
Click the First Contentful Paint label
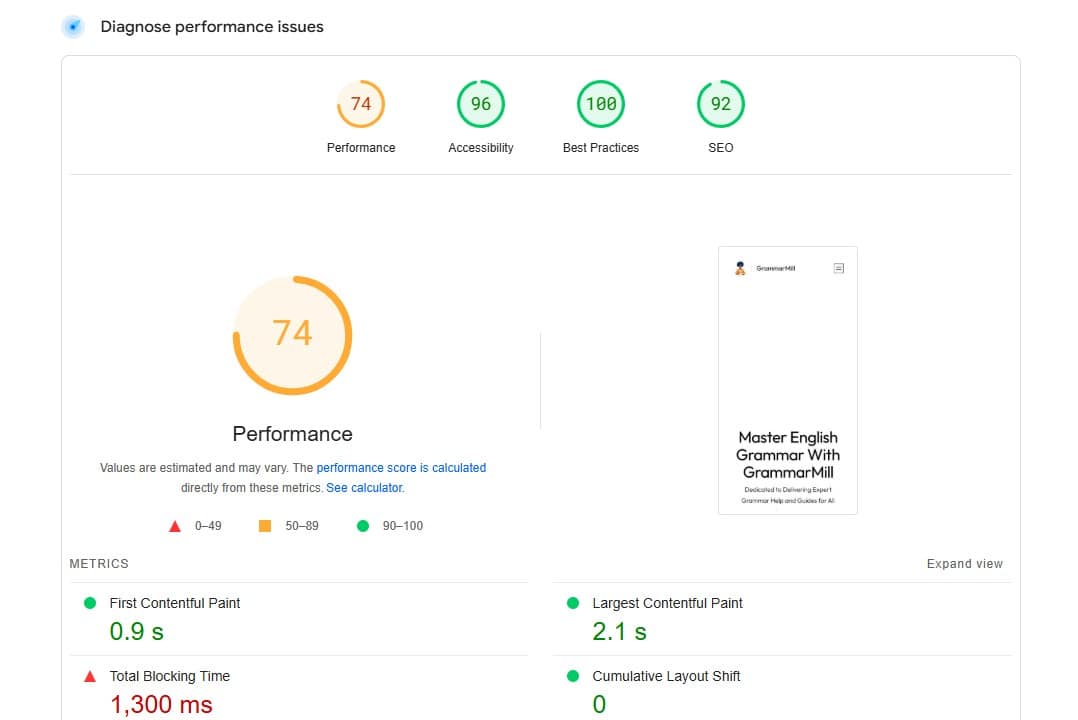coord(175,603)
